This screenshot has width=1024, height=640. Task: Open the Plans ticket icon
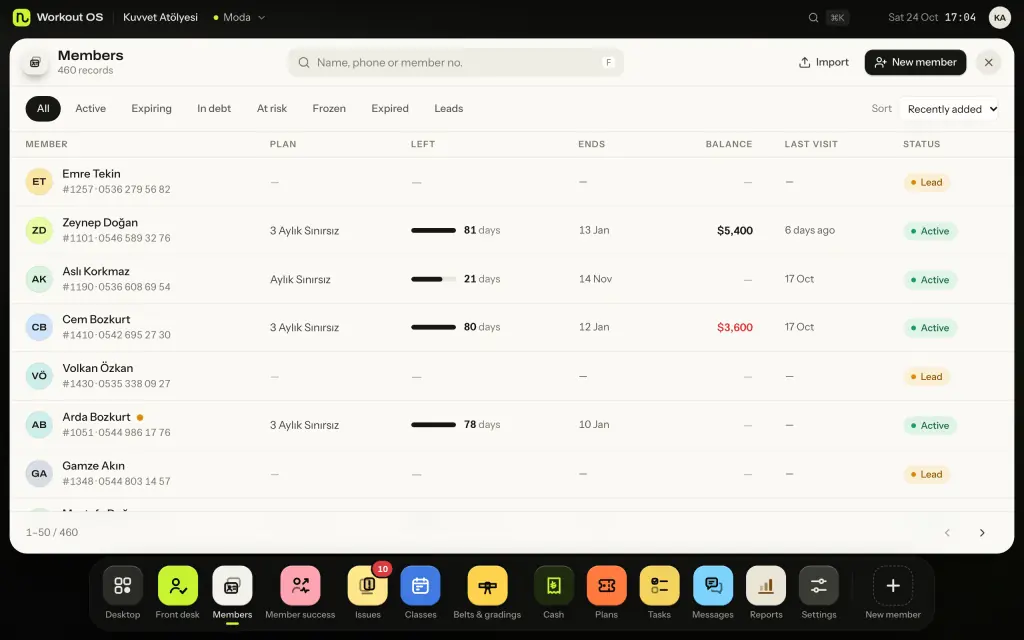[607, 585]
